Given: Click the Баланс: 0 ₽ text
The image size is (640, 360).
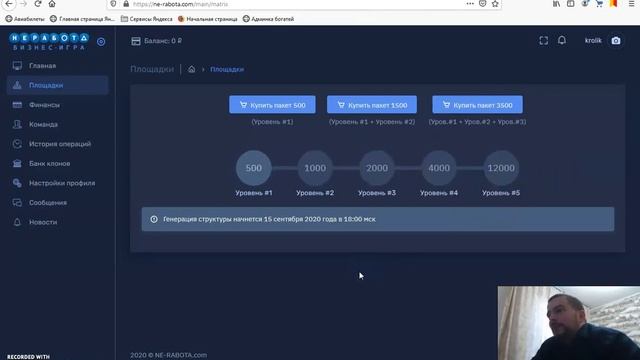Looking at the screenshot, I should click(x=163, y=41).
